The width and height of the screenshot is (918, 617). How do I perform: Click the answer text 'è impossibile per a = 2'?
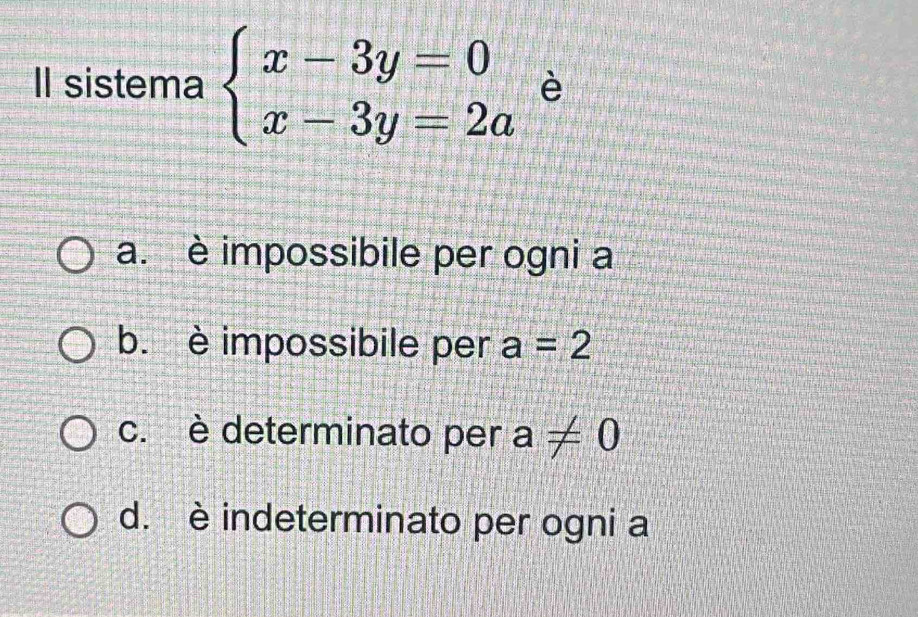(x=389, y=345)
